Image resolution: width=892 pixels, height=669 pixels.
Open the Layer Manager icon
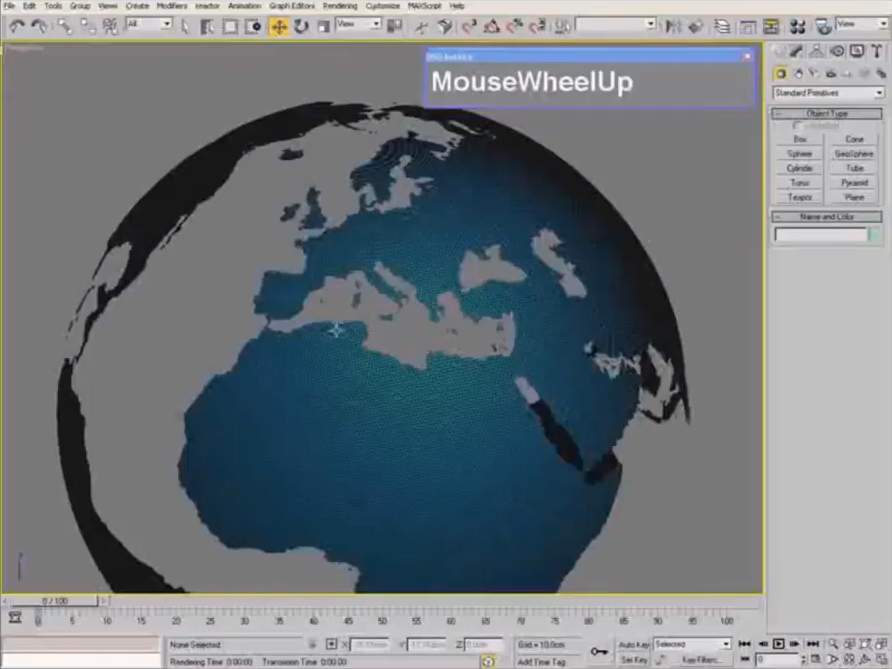click(722, 26)
